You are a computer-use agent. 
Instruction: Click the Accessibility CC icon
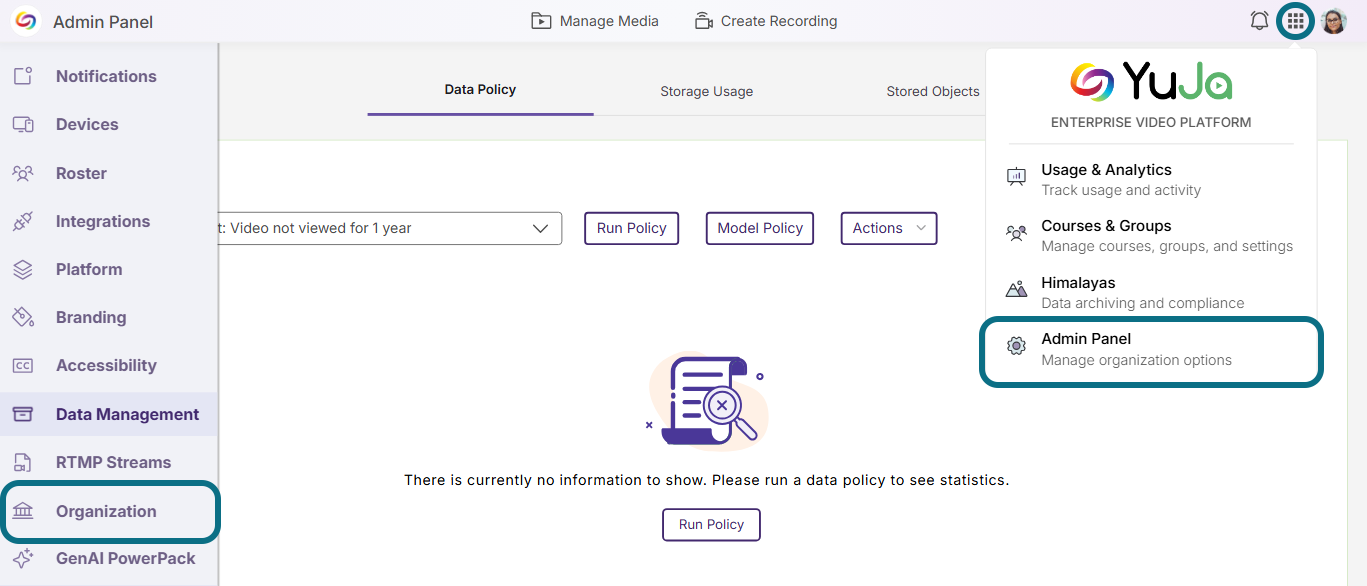click(23, 366)
